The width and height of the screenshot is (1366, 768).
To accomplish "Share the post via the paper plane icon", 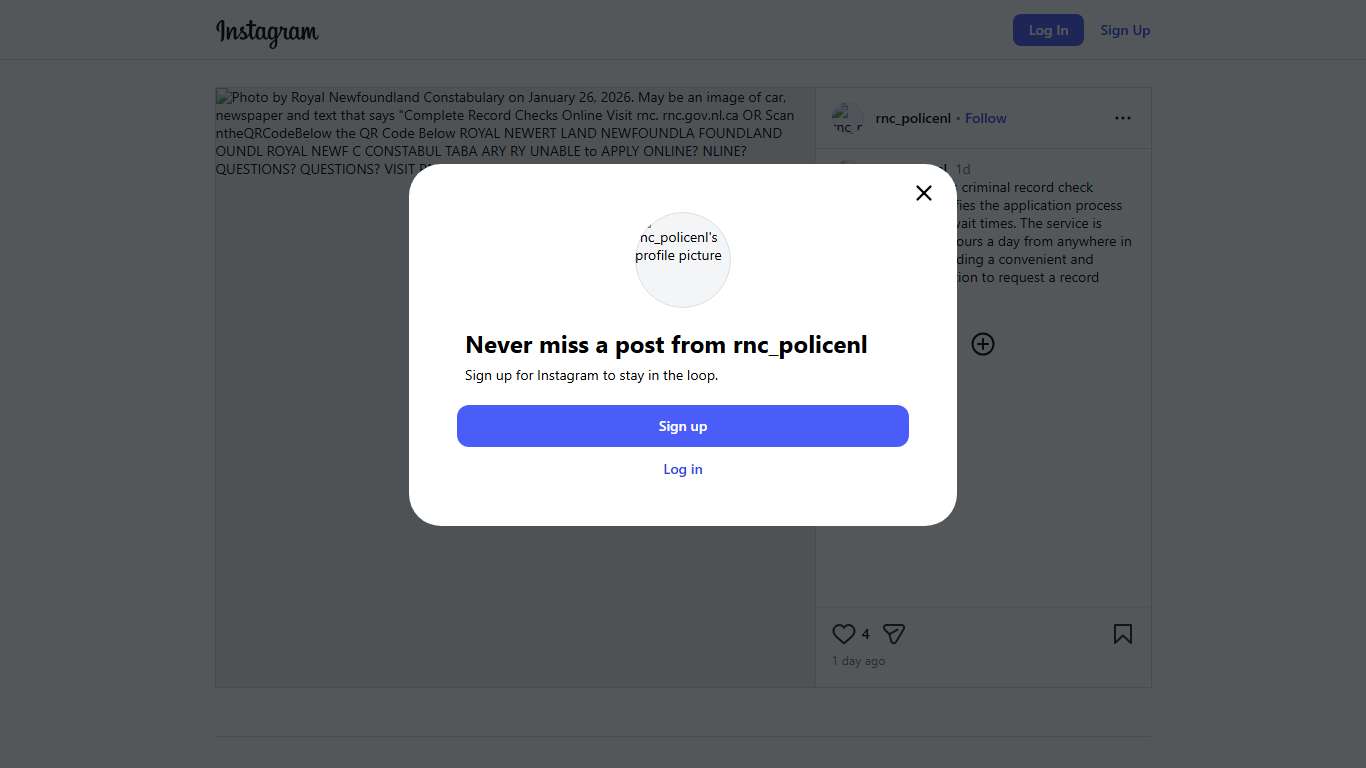I will pos(894,634).
